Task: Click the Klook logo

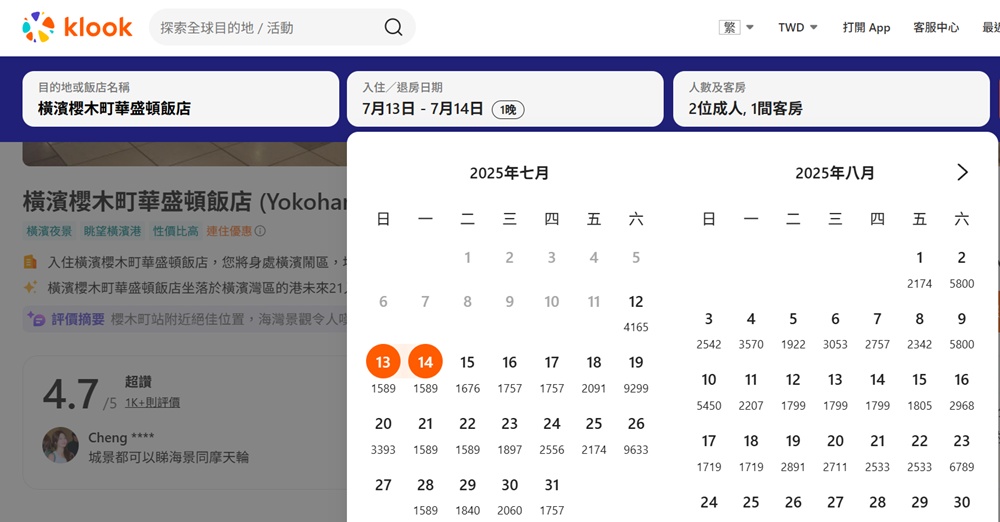Action: (x=77, y=27)
